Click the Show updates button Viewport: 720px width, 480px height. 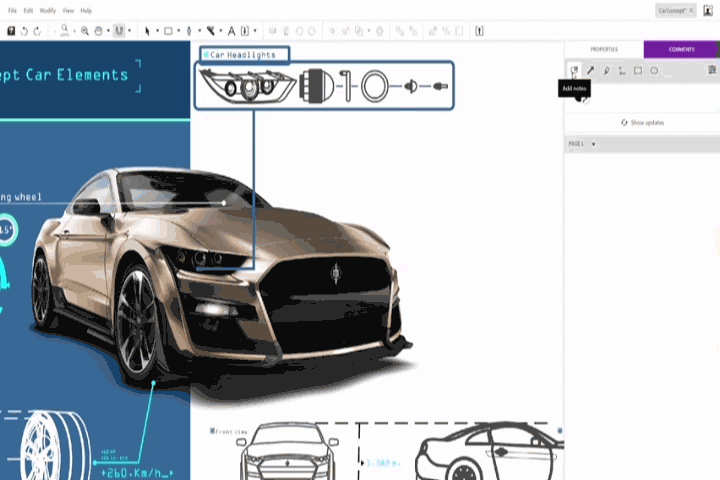click(x=642, y=123)
